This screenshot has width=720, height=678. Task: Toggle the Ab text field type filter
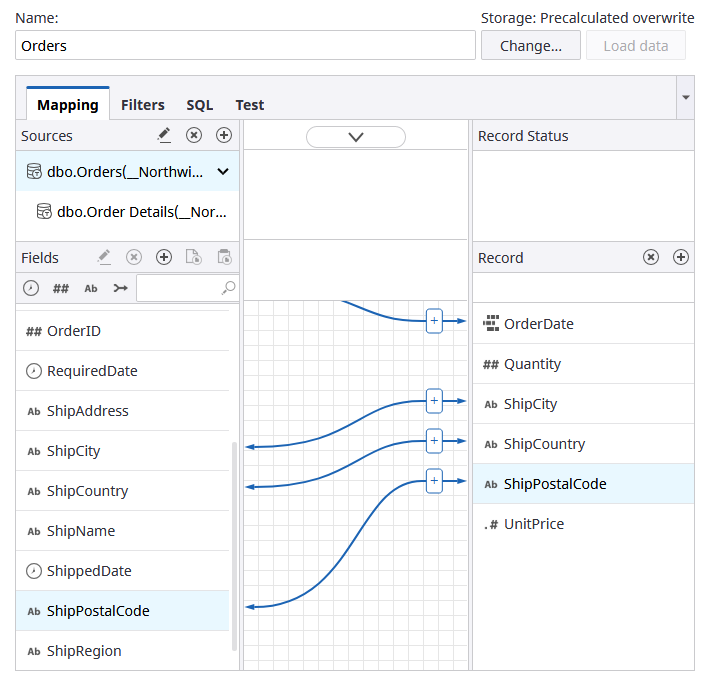91,288
